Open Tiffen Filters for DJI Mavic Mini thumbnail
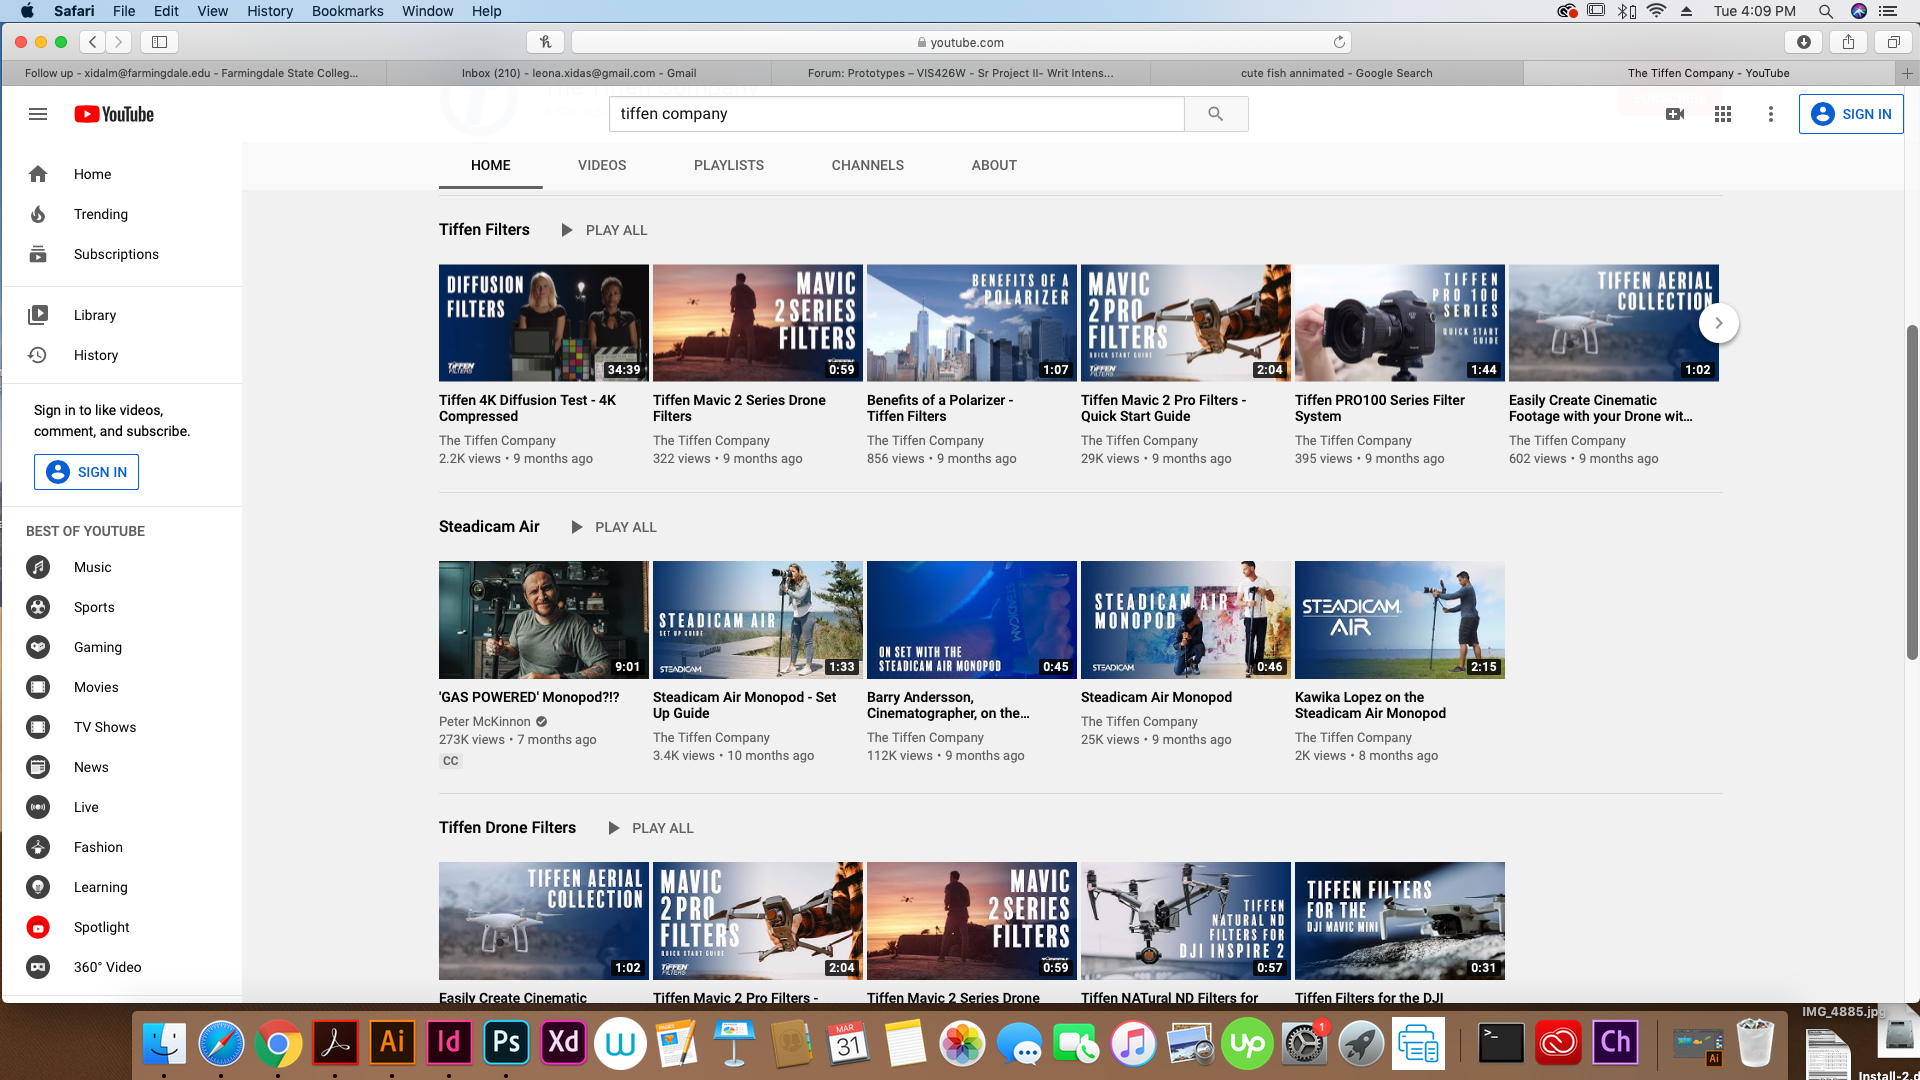The image size is (1920, 1080). [x=1400, y=921]
